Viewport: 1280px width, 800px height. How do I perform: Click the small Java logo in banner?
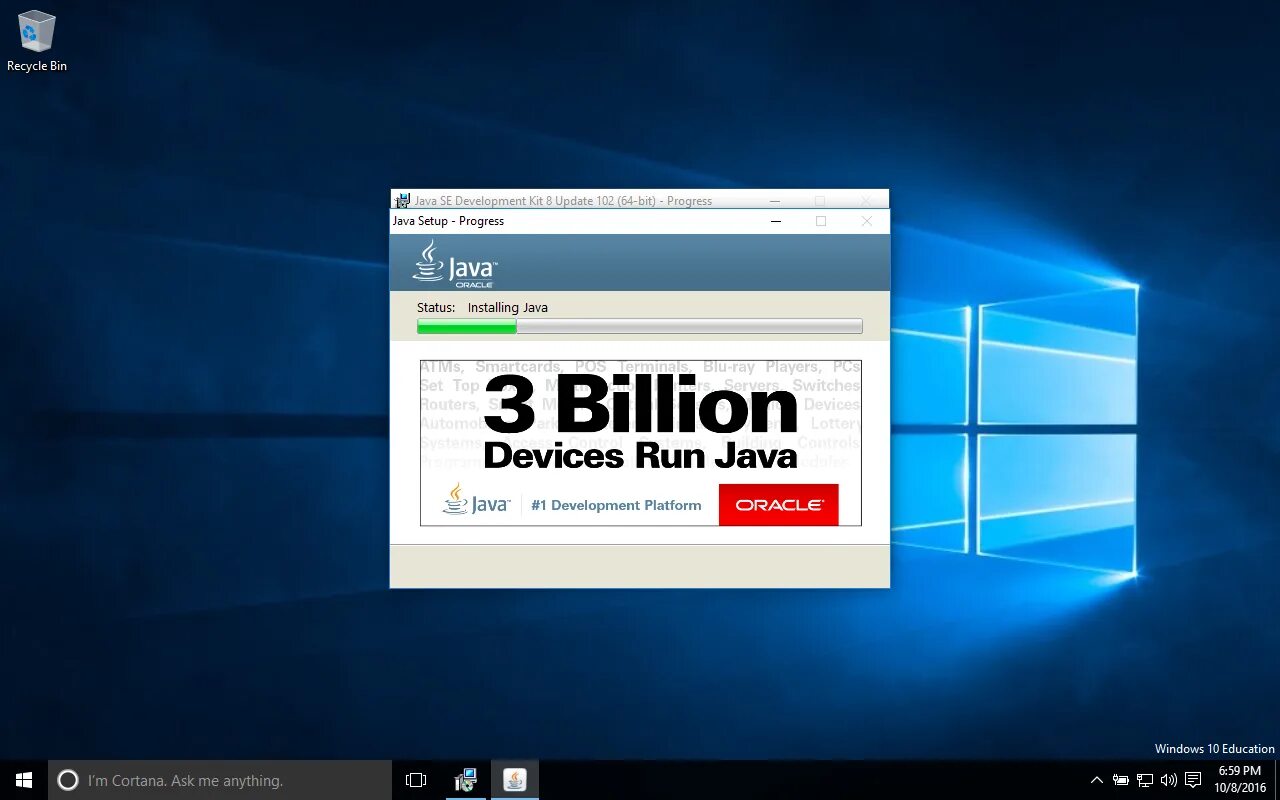tap(477, 499)
